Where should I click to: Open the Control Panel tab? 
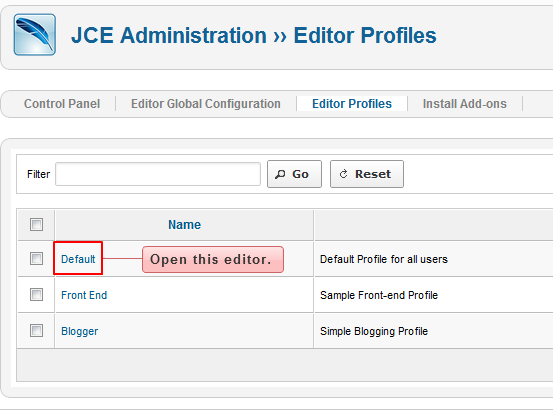click(62, 104)
